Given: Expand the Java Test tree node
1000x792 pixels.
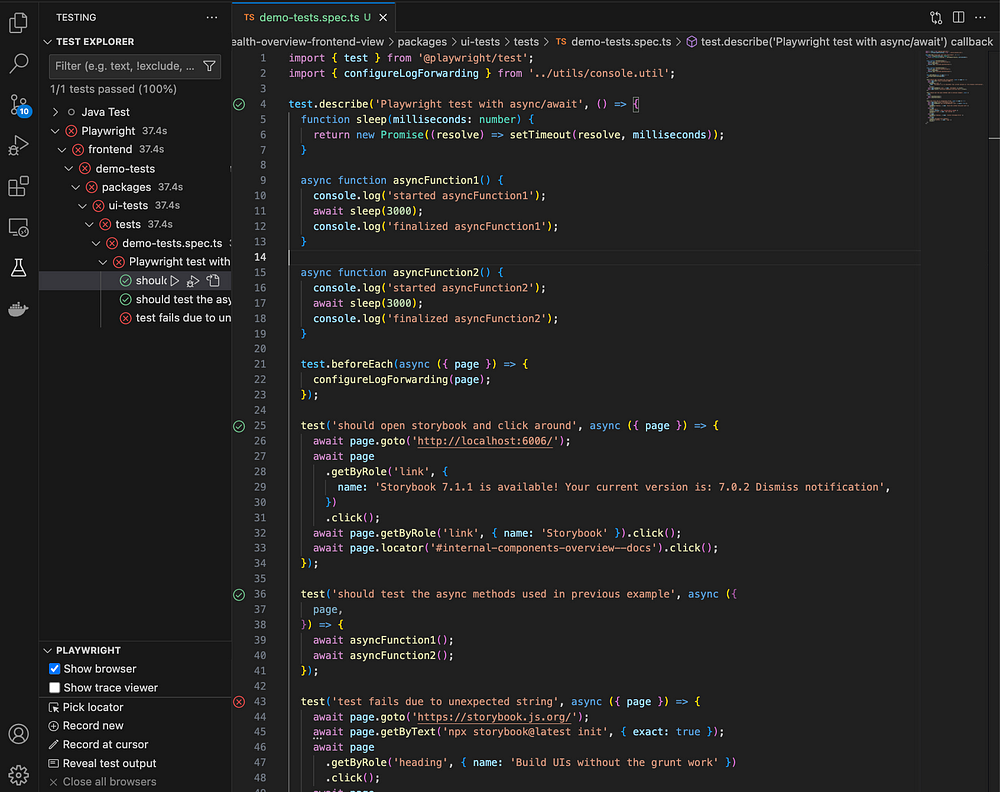Looking at the screenshot, I should [x=55, y=112].
